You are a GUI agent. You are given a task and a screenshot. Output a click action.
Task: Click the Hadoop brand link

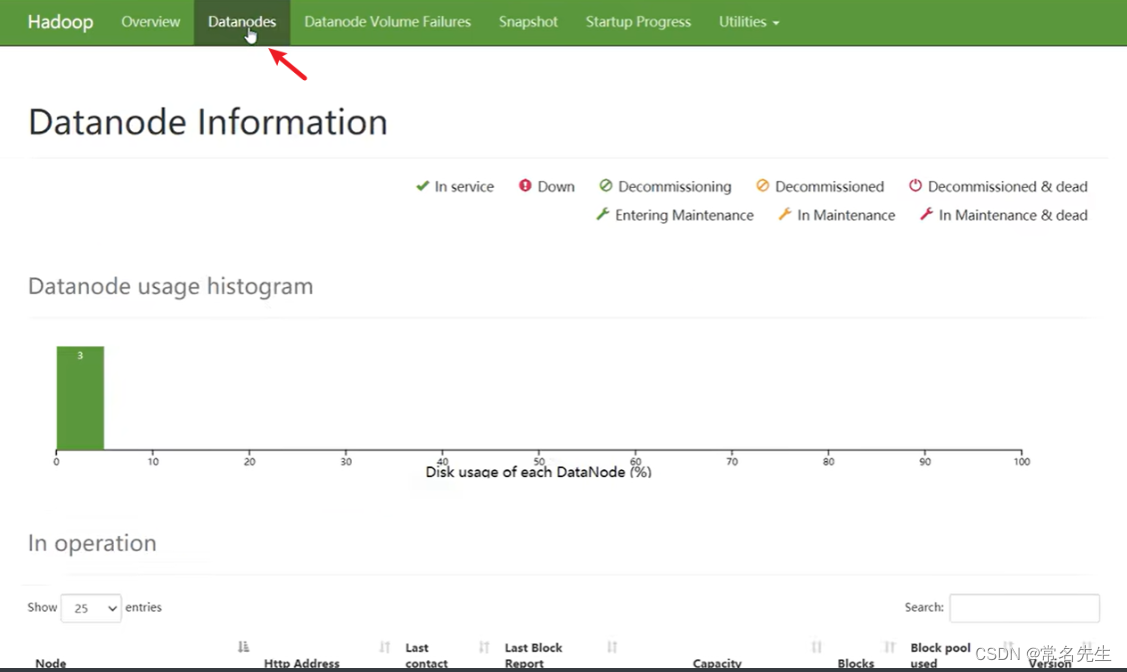click(x=60, y=22)
